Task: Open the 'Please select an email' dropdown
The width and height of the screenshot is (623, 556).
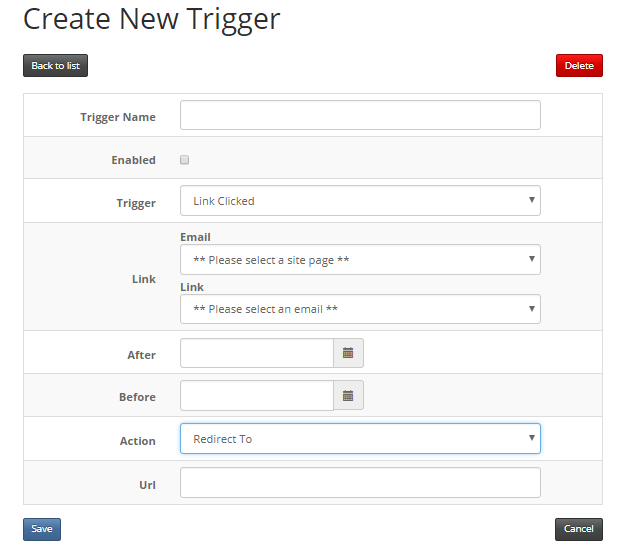Action: [360, 309]
